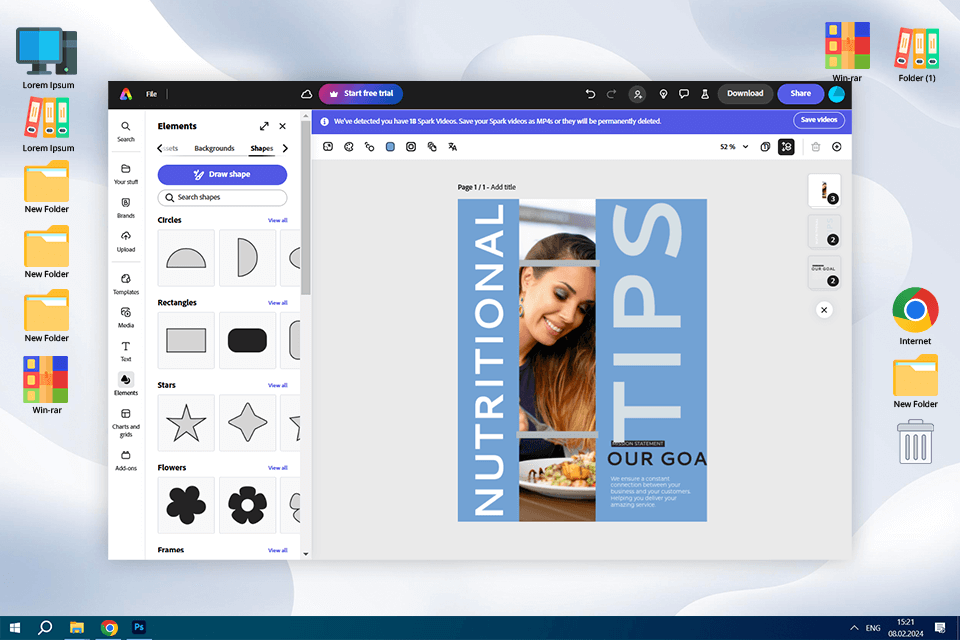Click the Search shapes input field
The image size is (960, 640).
222,197
